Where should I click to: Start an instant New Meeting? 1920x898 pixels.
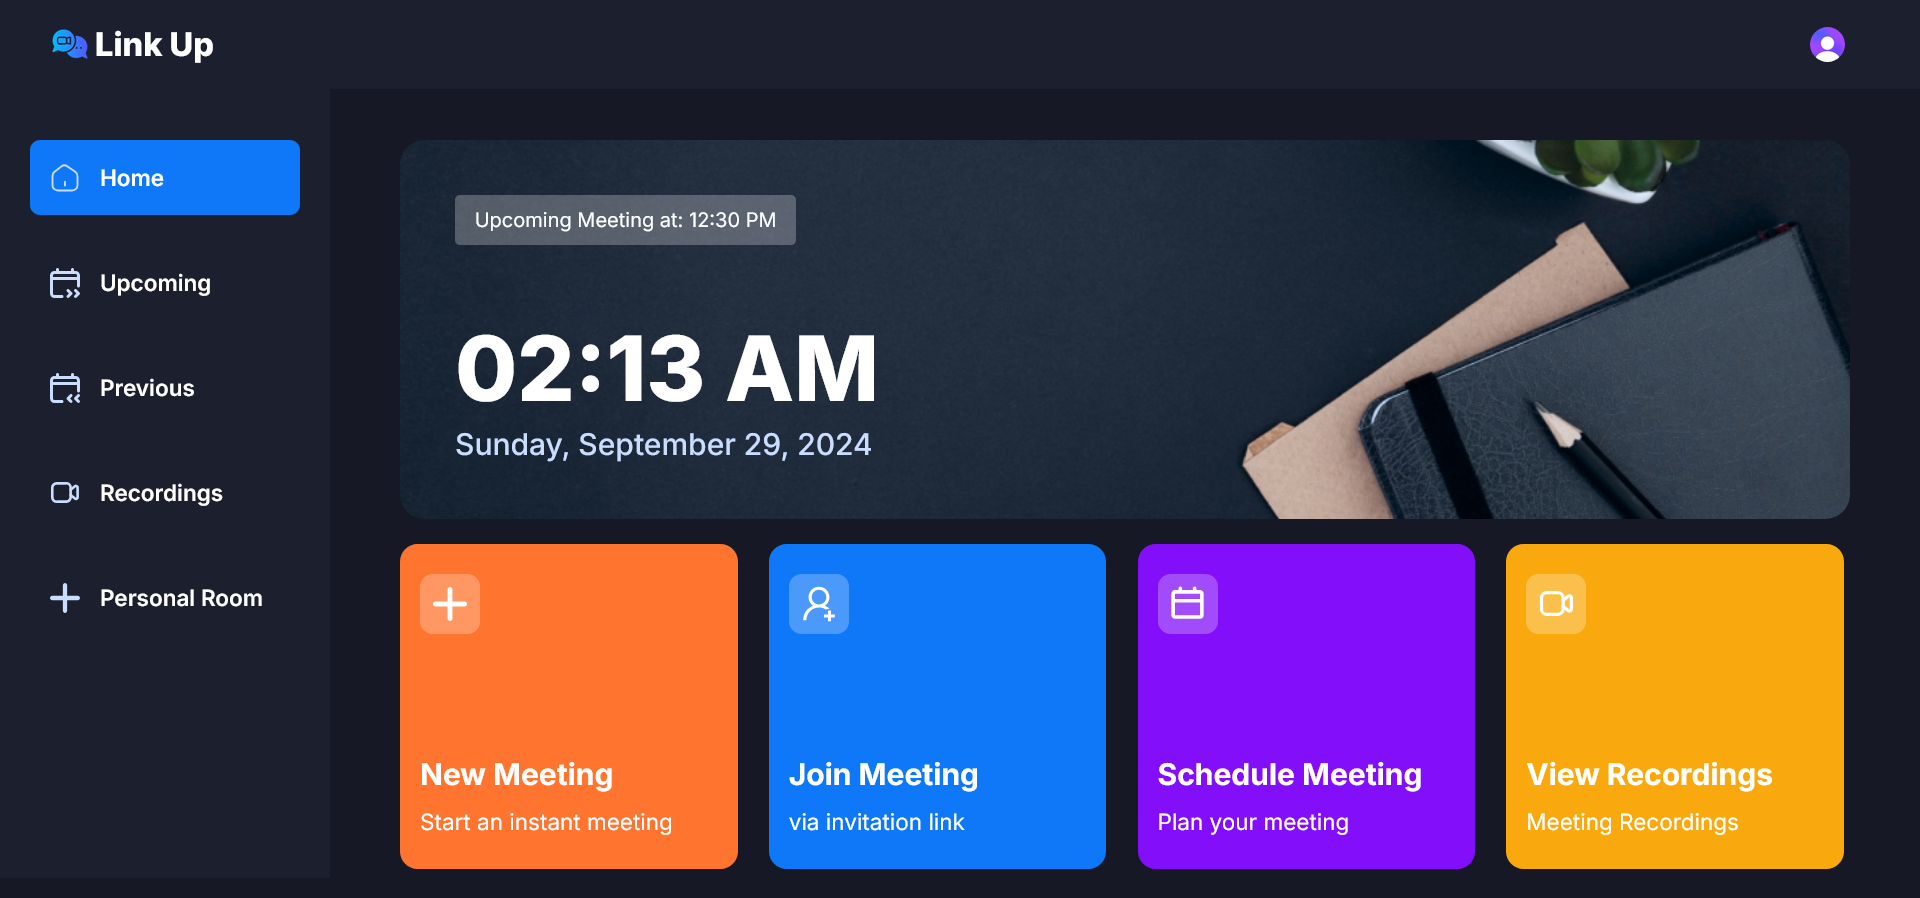coord(569,706)
